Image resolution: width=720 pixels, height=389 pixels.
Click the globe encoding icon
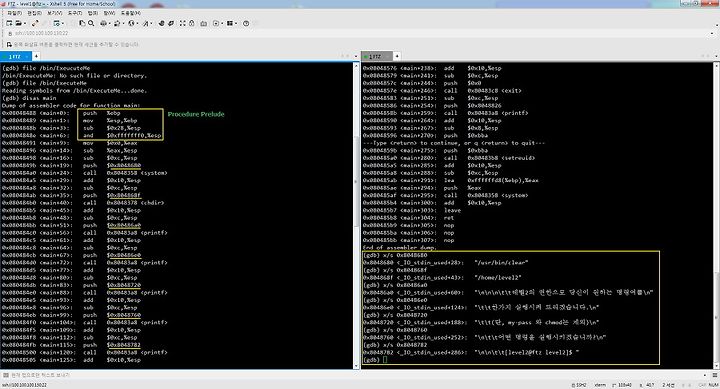pos(131,23)
